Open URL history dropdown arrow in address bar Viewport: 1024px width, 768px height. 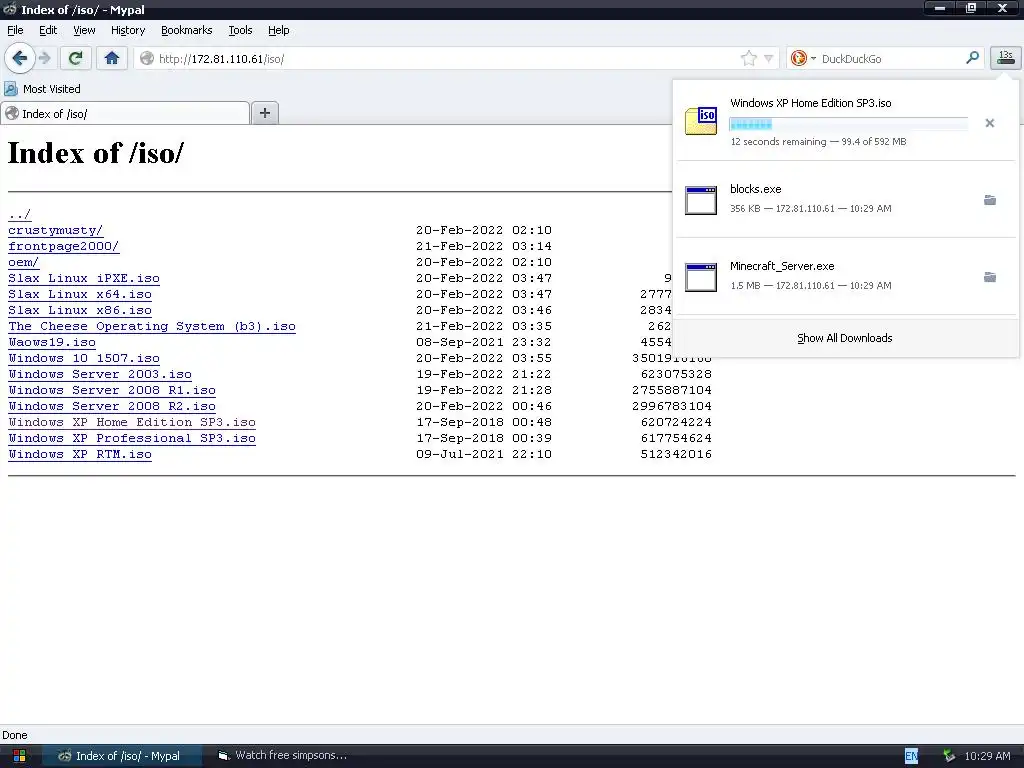tap(769, 59)
